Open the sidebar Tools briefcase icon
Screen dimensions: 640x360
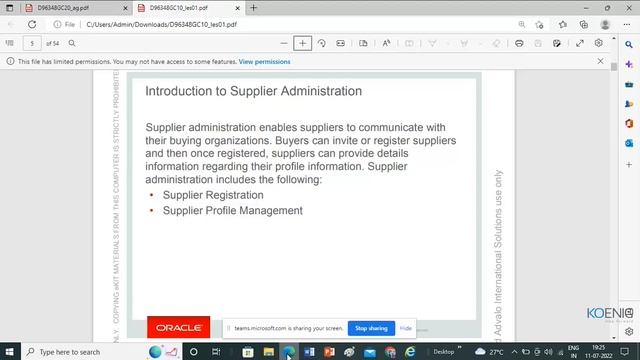pyautogui.click(x=629, y=84)
